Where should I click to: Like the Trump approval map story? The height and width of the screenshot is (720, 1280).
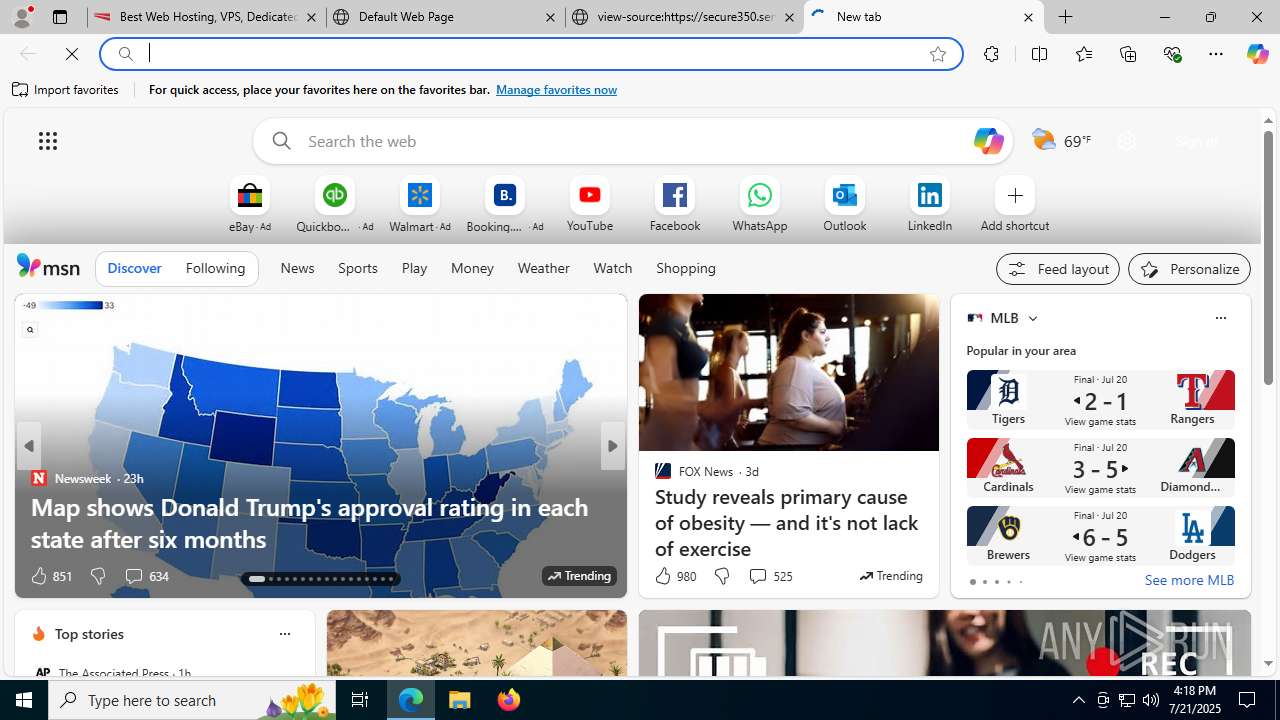[x=39, y=576]
